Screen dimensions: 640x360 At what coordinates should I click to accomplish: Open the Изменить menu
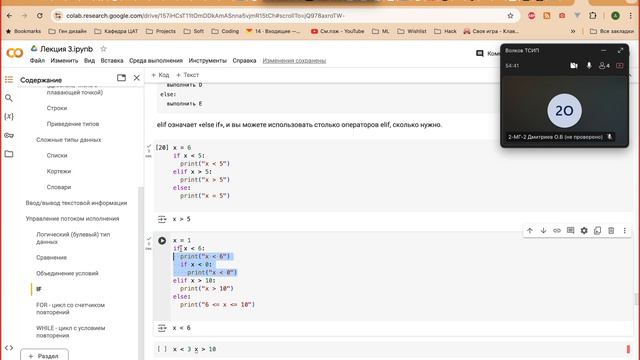[x=64, y=60]
